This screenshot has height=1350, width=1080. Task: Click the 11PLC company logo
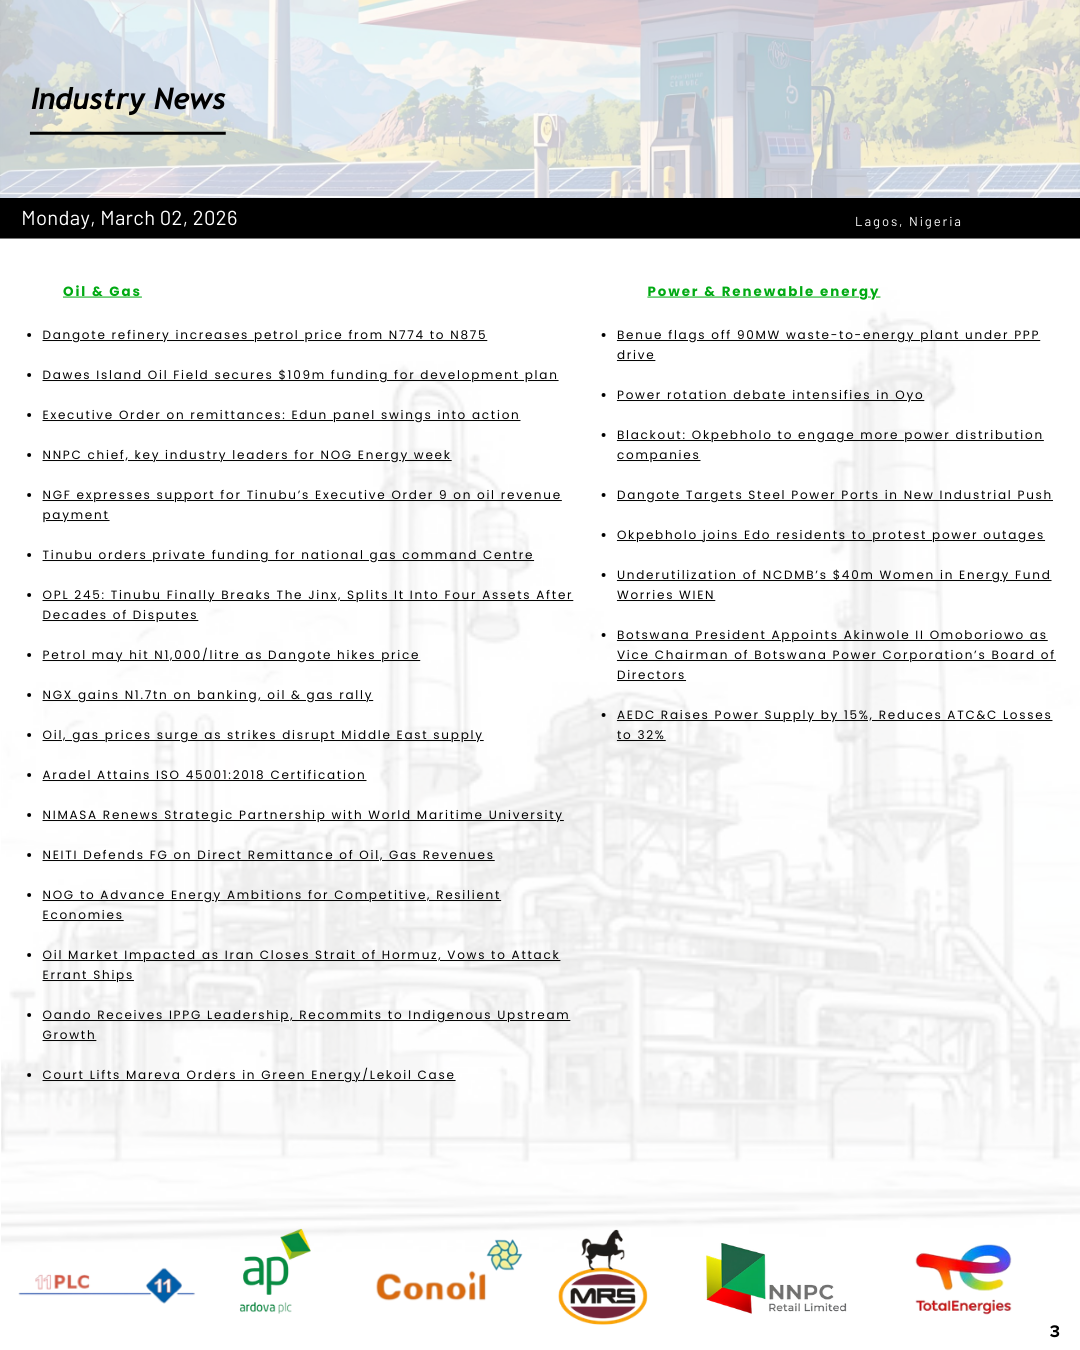coord(107,1284)
